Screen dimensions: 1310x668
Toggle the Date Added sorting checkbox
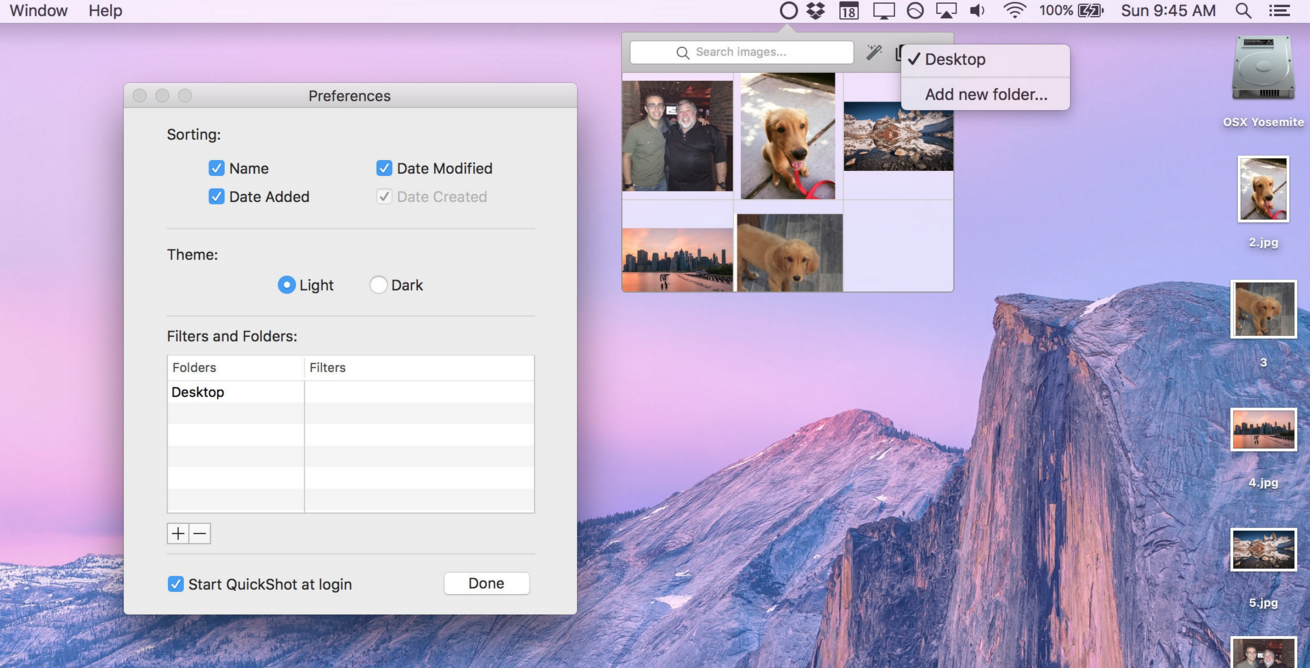click(x=216, y=196)
